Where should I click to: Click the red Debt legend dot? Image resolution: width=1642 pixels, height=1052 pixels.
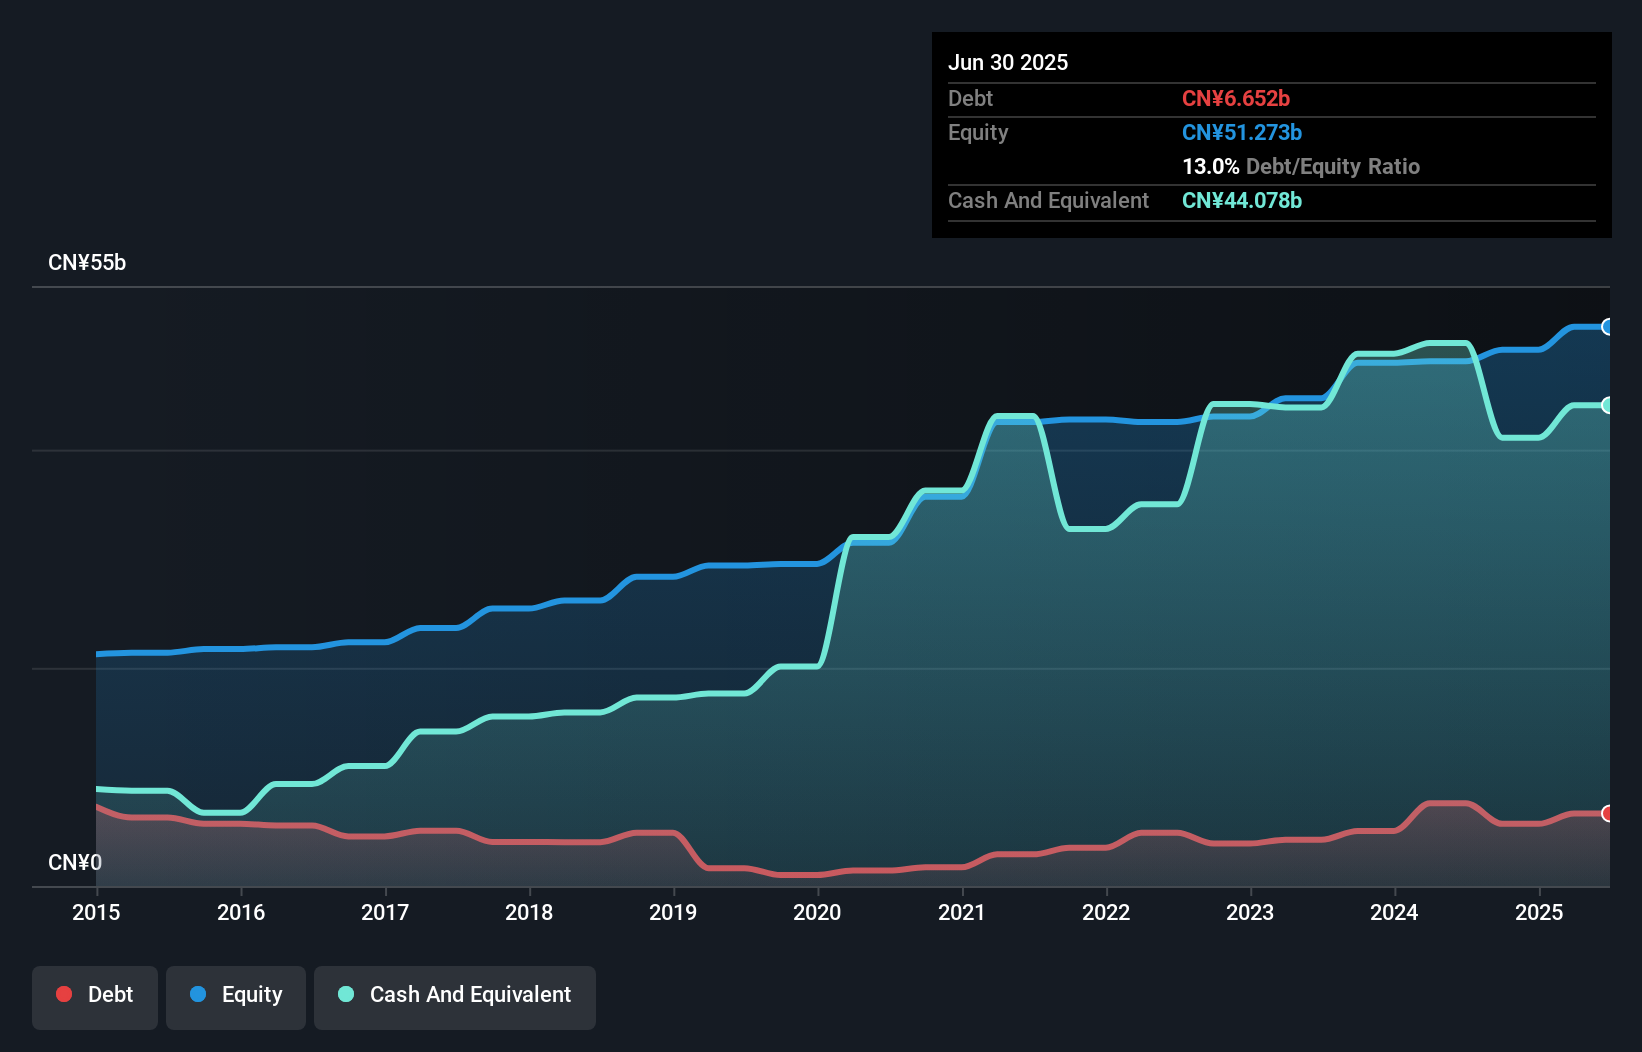point(64,994)
